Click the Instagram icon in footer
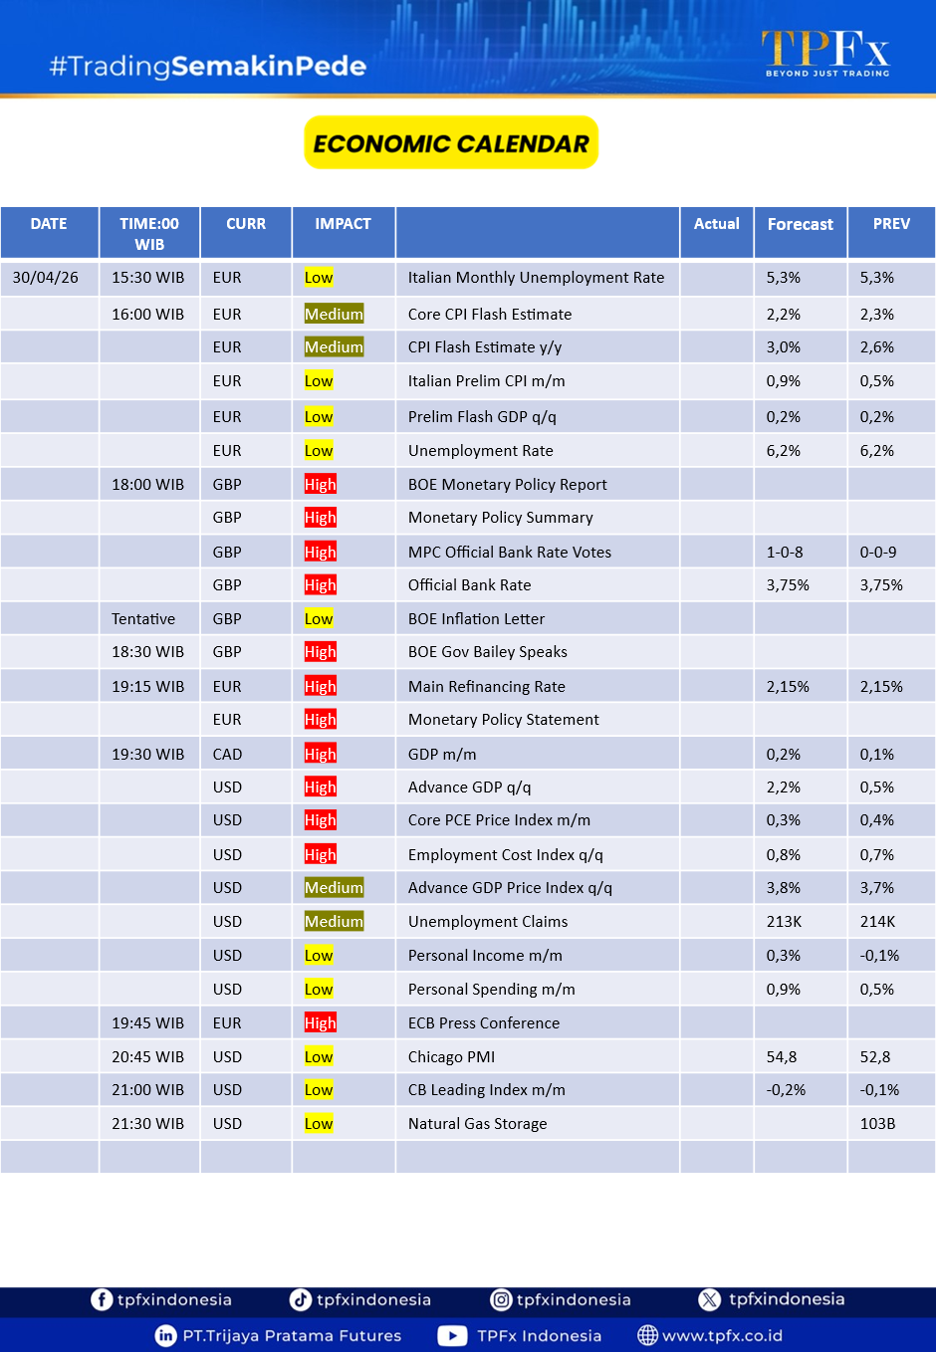 point(501,1299)
